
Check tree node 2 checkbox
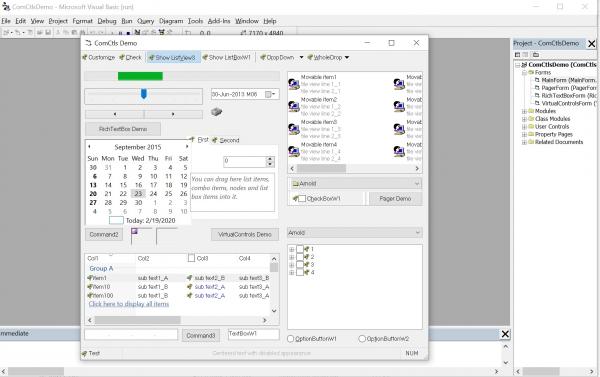tap(300, 257)
